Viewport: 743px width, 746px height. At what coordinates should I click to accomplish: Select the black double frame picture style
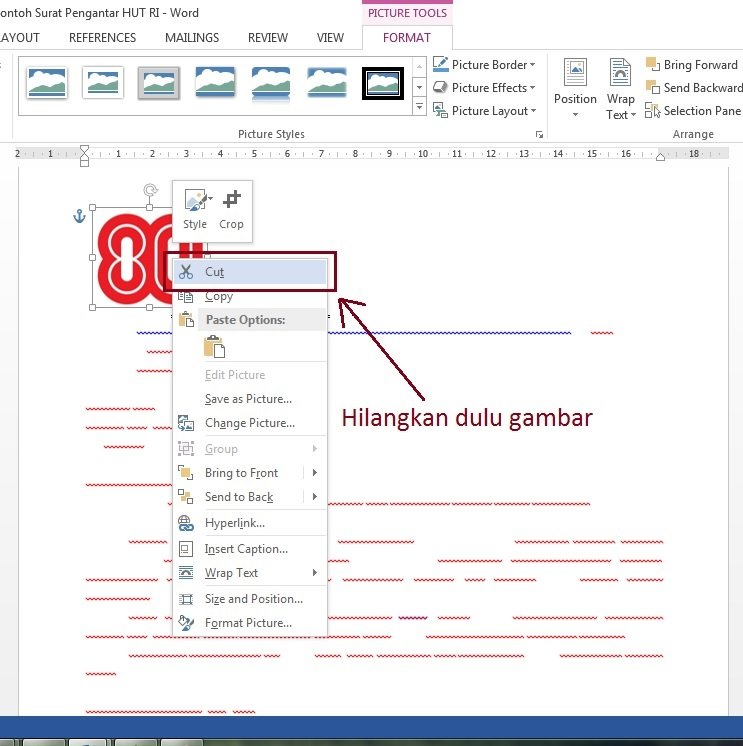pyautogui.click(x=382, y=83)
